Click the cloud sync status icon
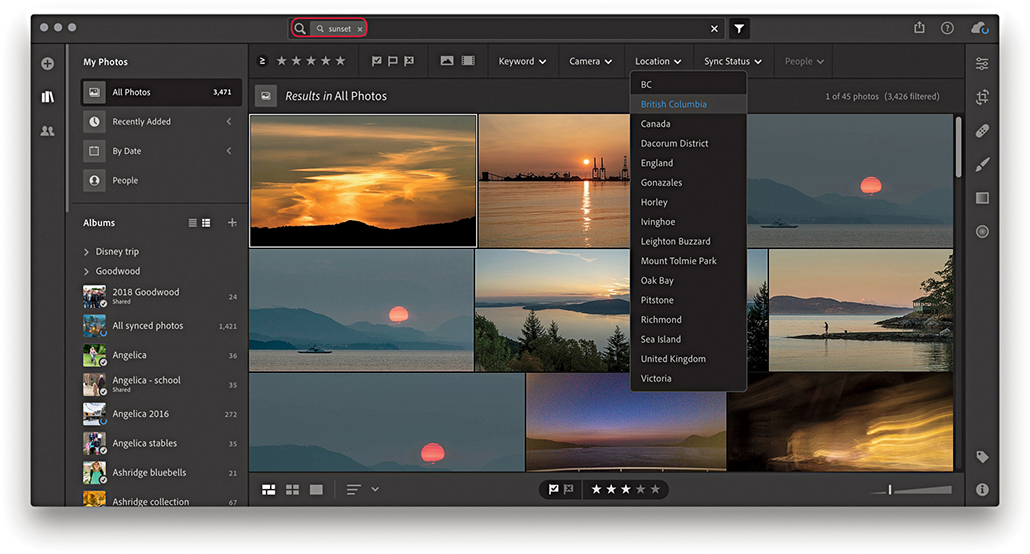 tap(979, 28)
